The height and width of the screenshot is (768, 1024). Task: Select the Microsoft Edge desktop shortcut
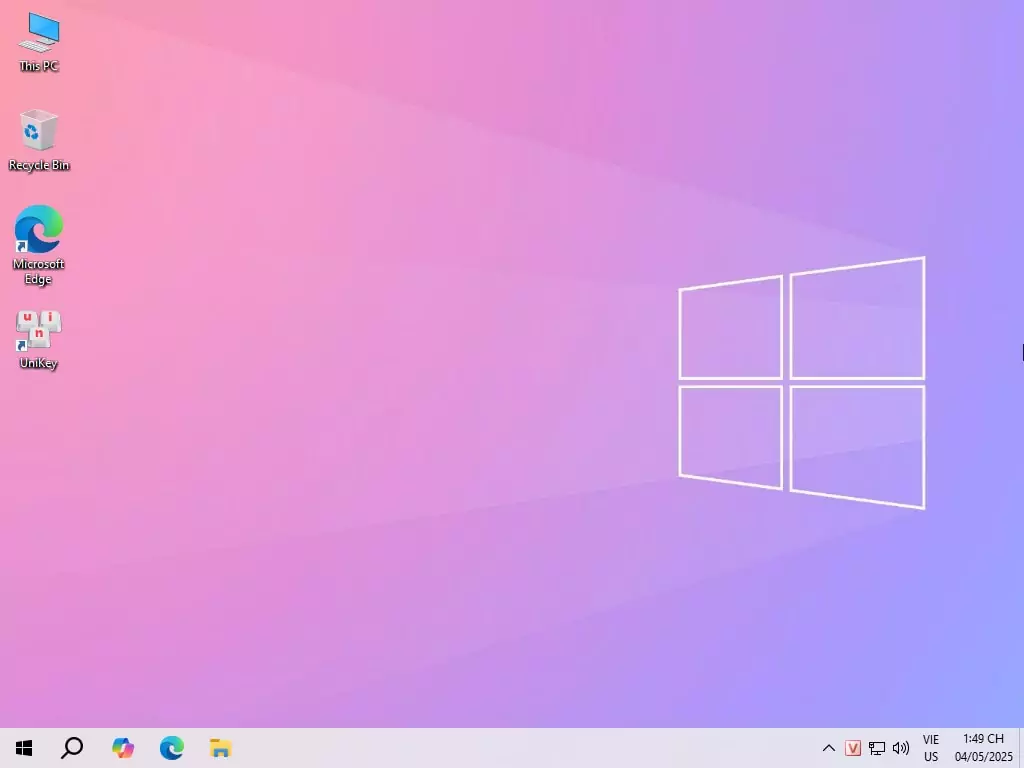click(x=39, y=245)
